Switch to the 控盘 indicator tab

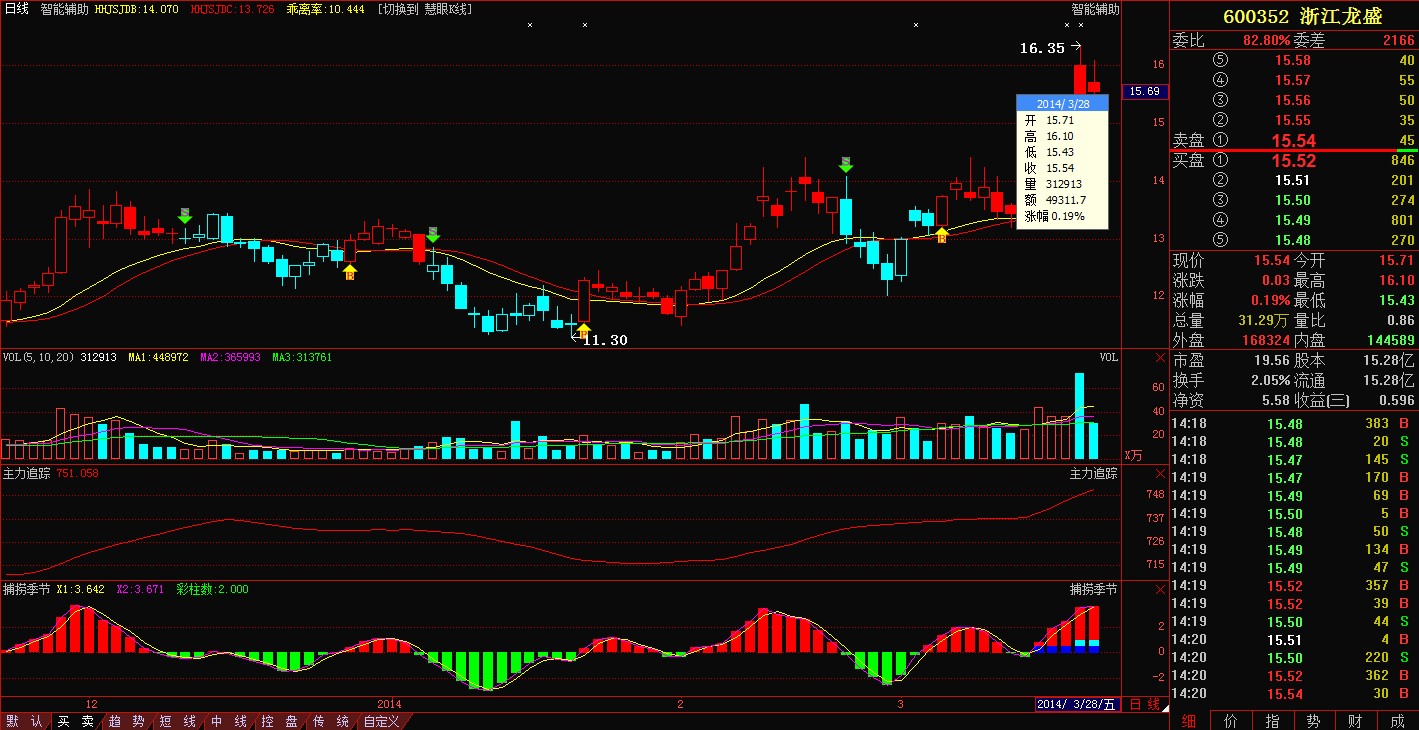pyautogui.click(x=279, y=721)
